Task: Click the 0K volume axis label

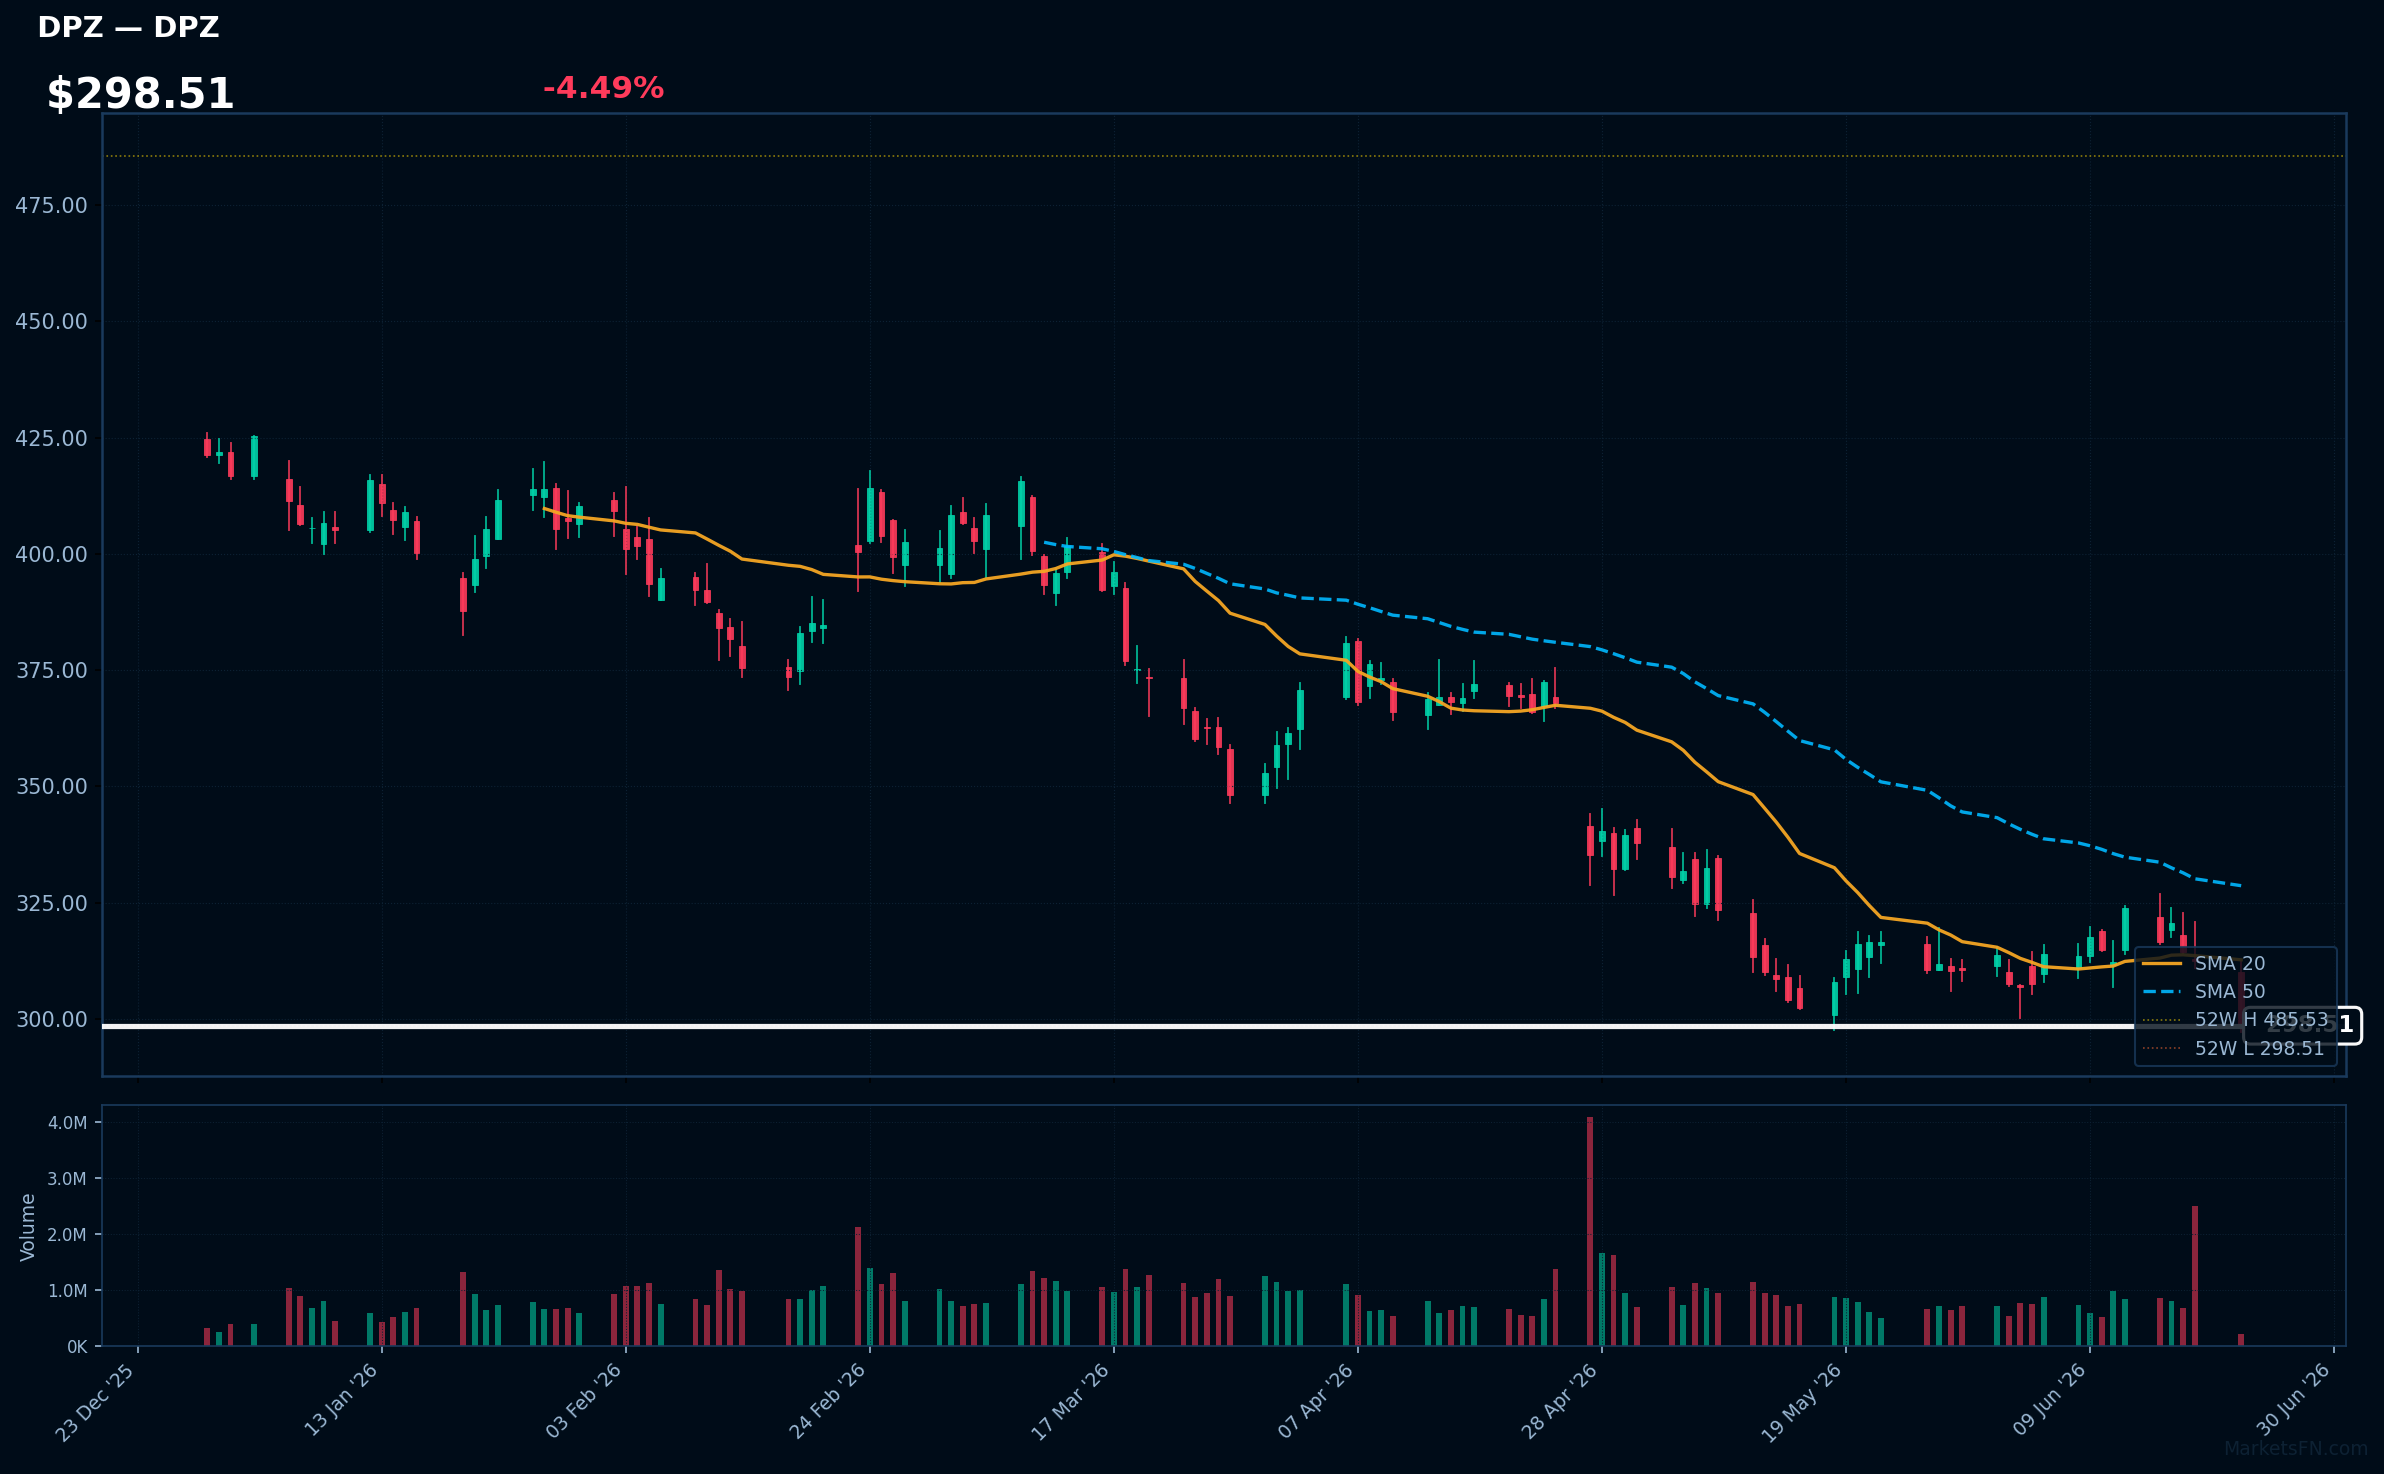Action: tap(77, 1347)
